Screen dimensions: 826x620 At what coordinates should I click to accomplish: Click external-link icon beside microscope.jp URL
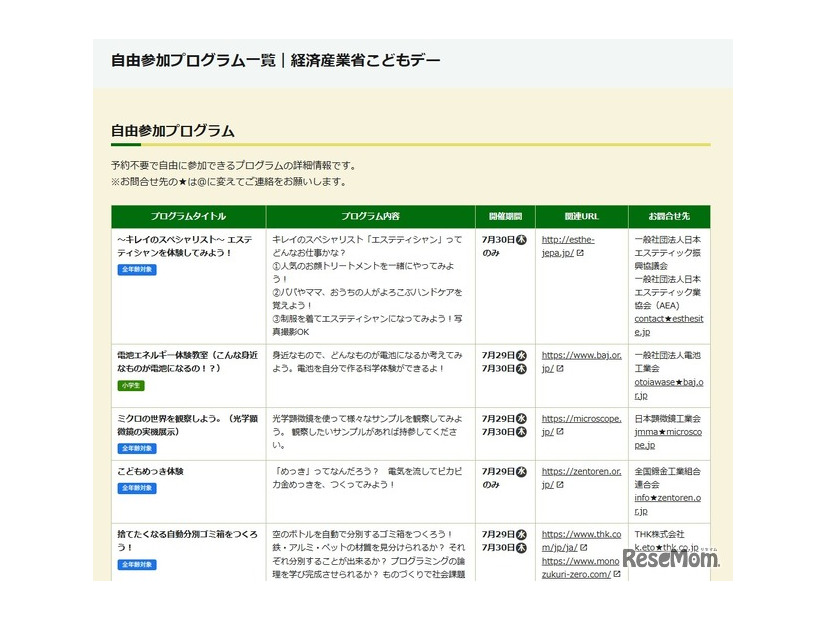click(560, 431)
